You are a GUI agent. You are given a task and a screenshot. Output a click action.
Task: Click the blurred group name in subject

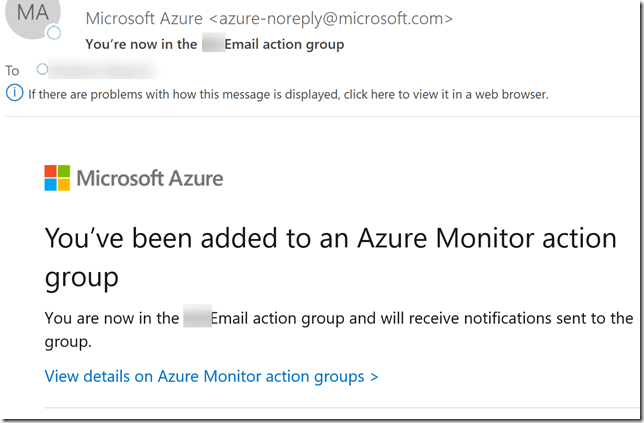click(215, 44)
